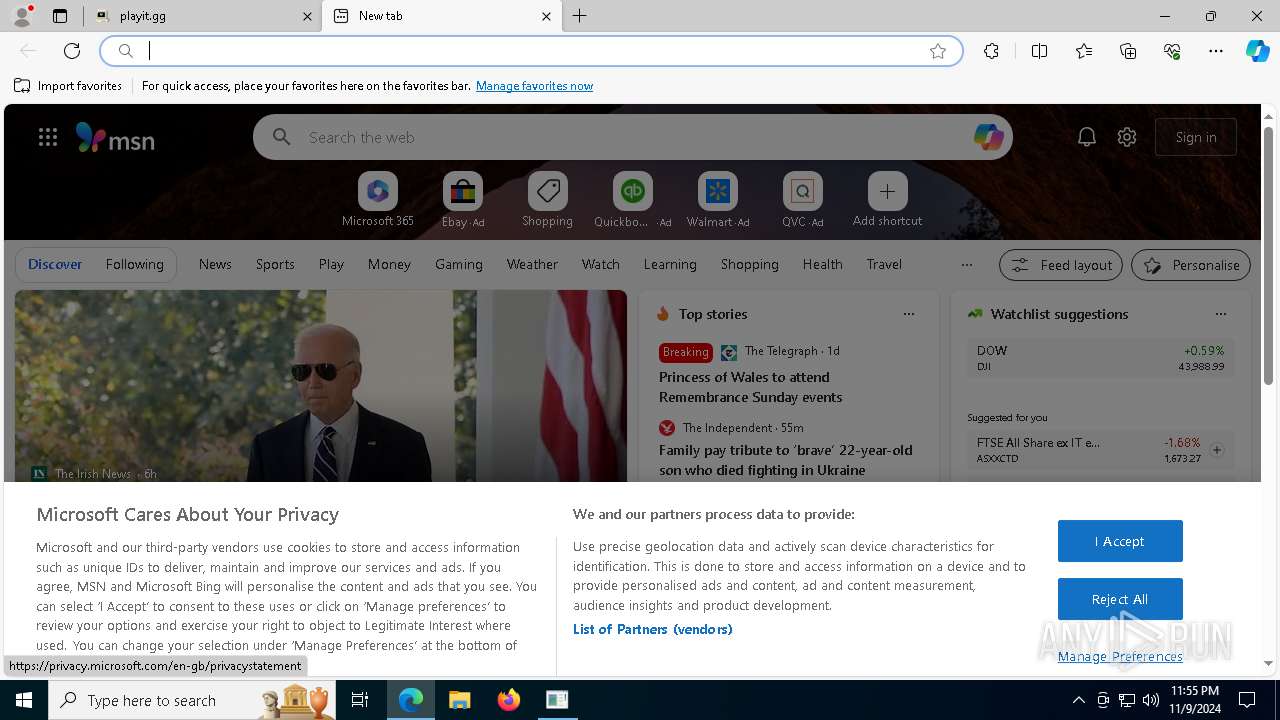Click Add shortcut tile

888,200
